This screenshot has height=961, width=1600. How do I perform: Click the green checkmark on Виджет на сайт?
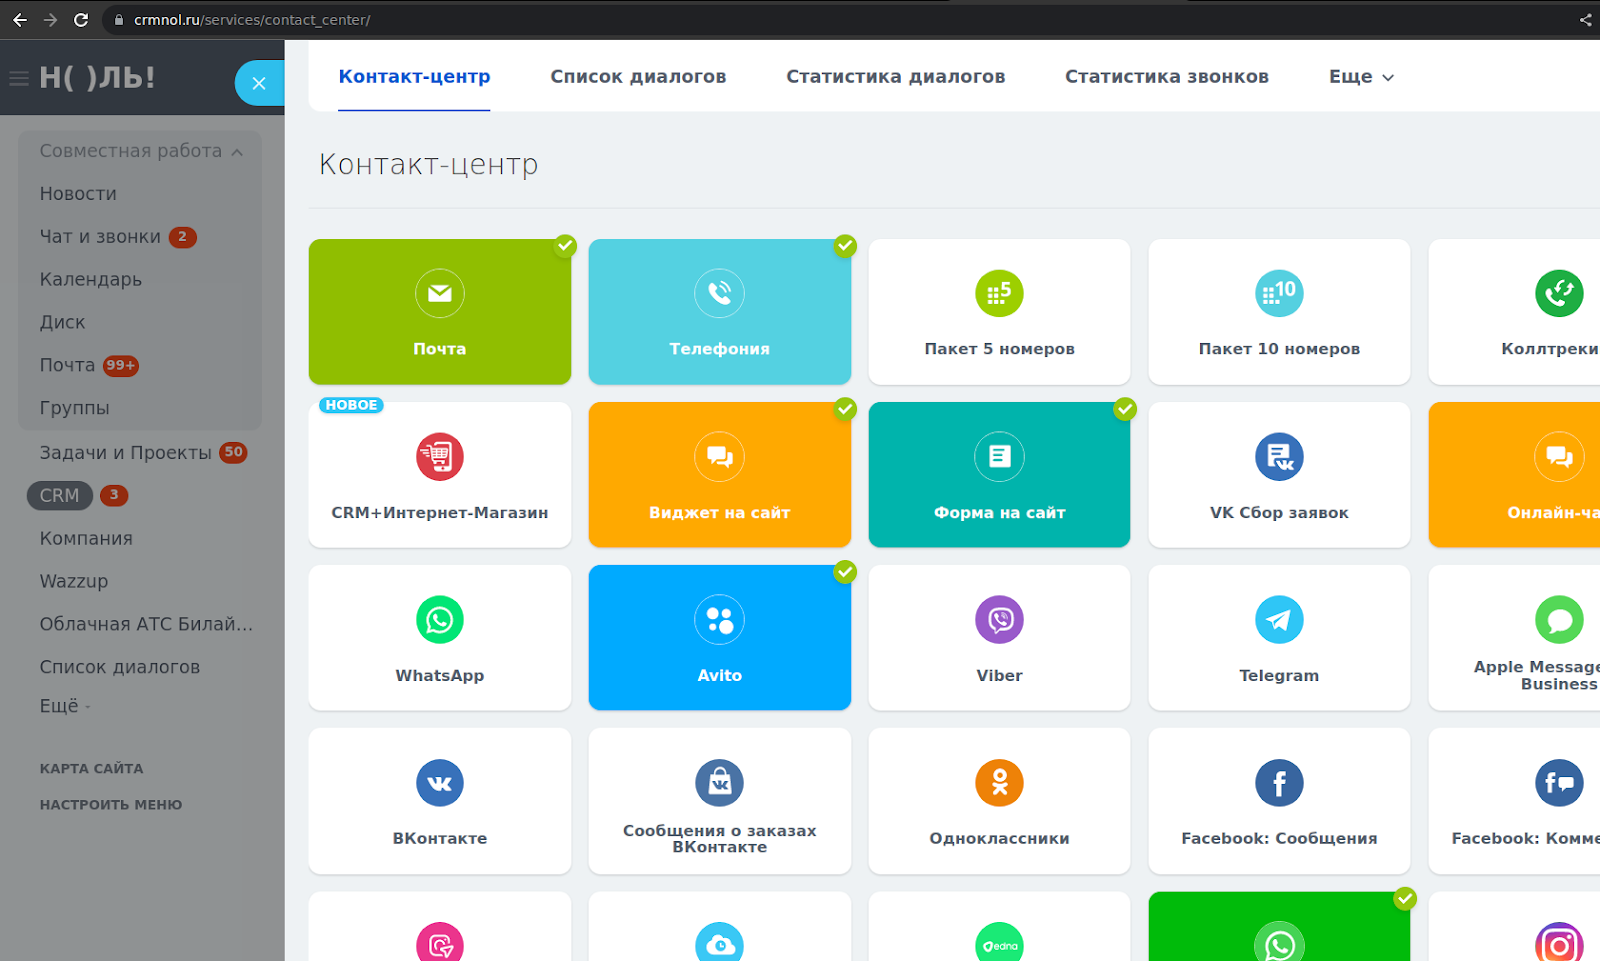846,408
